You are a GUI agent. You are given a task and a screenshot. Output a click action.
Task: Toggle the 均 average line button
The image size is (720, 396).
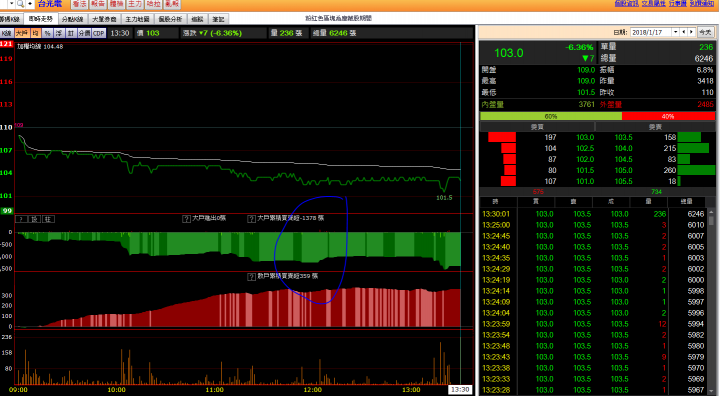pyautogui.click(x=35, y=33)
